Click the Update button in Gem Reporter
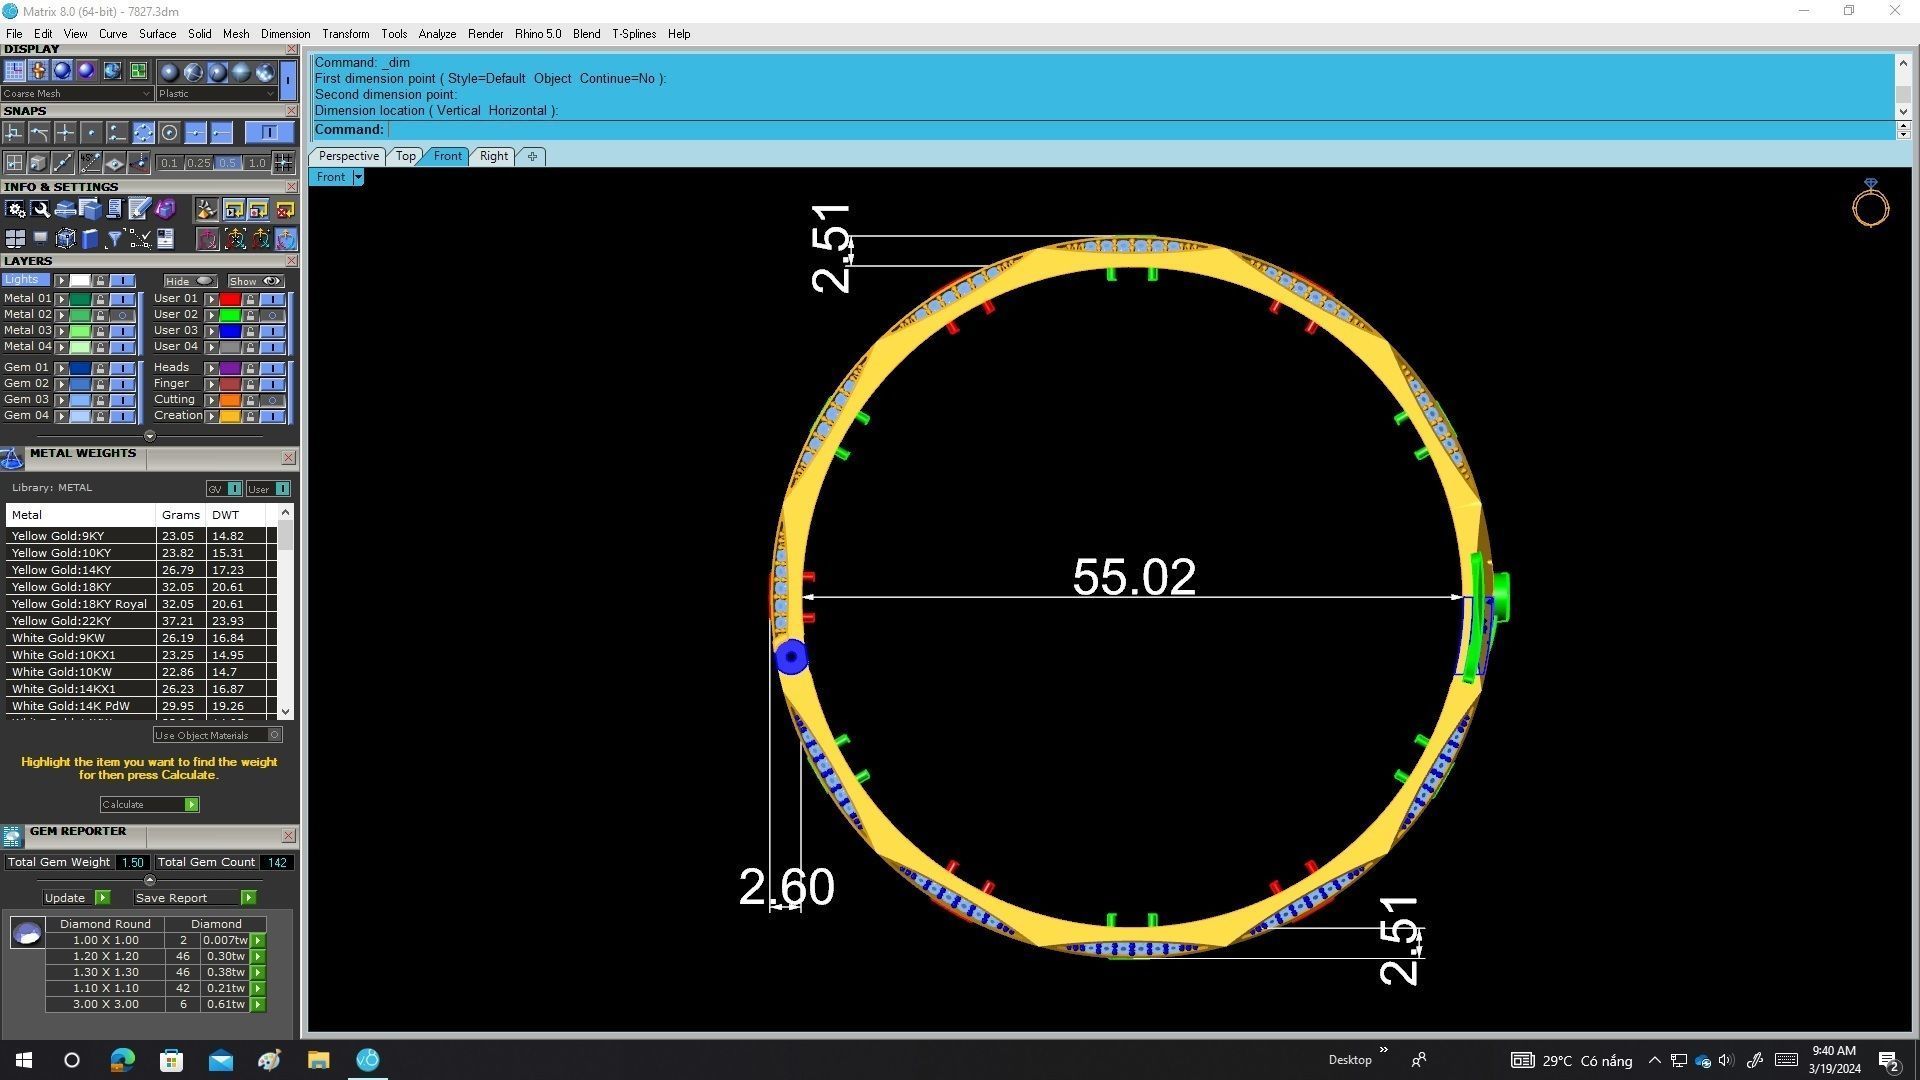This screenshot has height=1080, width=1920. click(75, 898)
